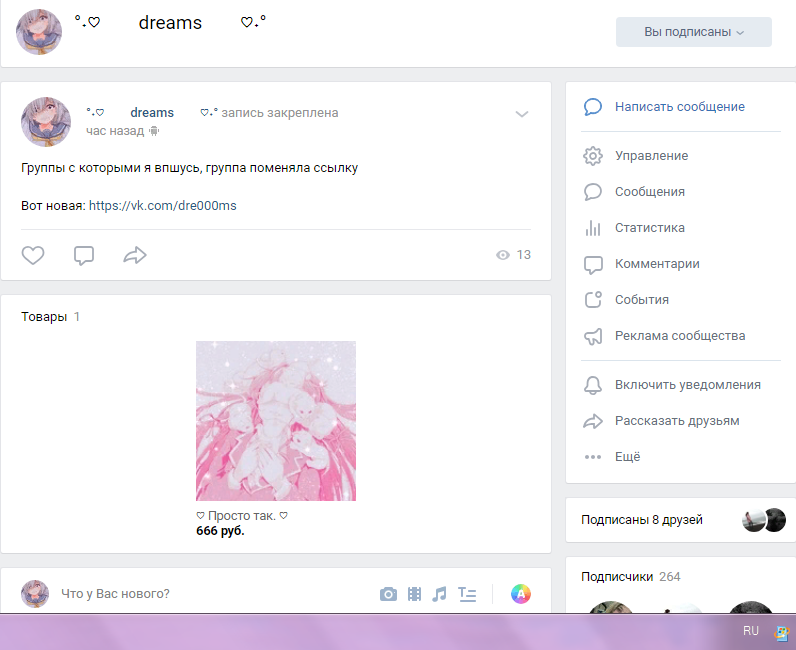Open the vk.com/dre000ms link
796x650 pixels.
(162, 206)
